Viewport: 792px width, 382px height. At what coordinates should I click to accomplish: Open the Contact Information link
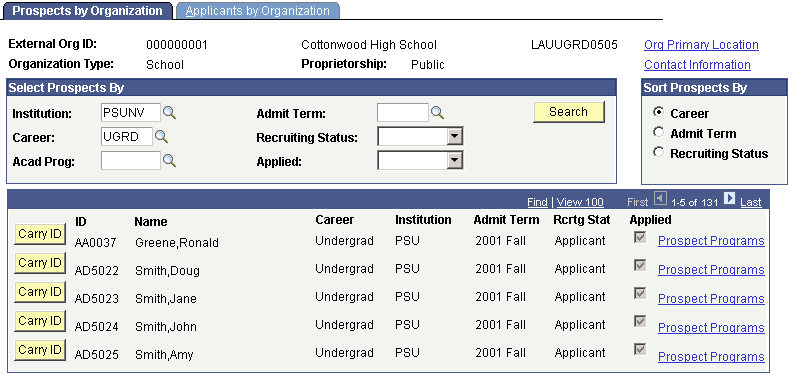[x=697, y=65]
